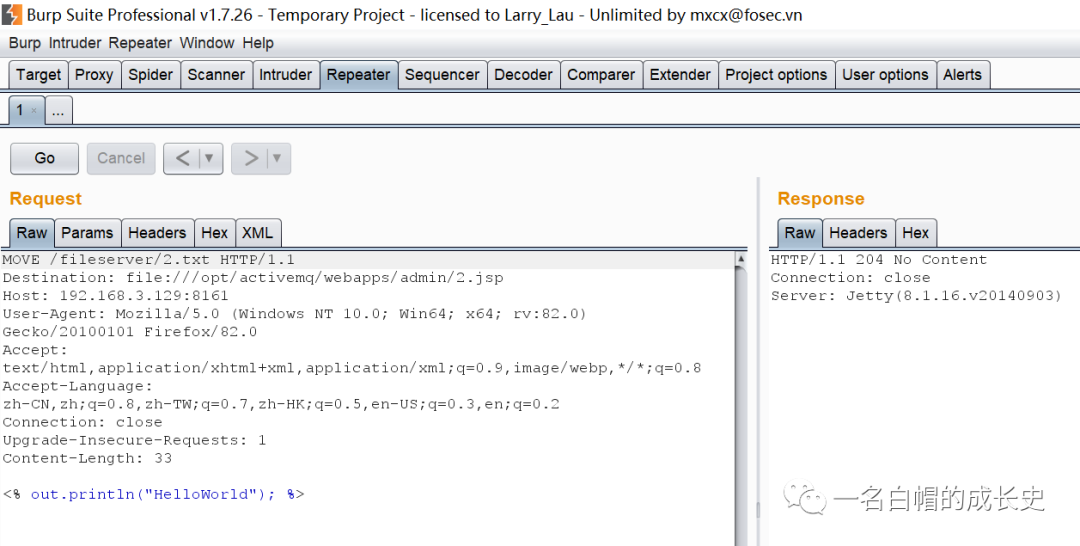
Task: Send request with Go button
Action: [45, 158]
